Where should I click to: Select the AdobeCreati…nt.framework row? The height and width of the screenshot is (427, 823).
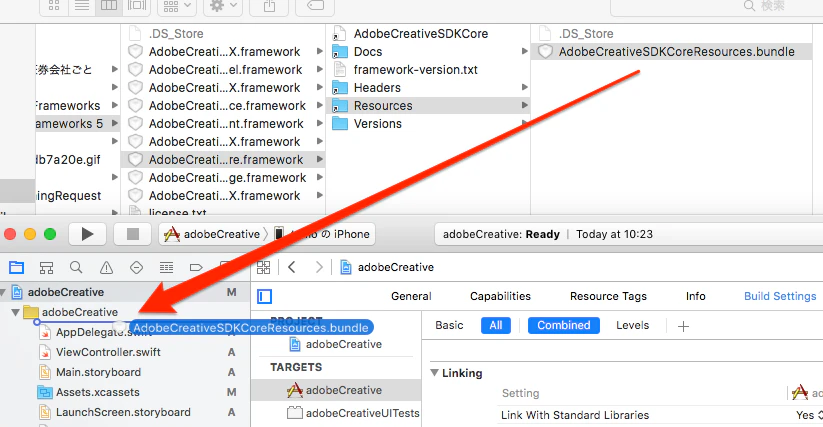(x=223, y=123)
